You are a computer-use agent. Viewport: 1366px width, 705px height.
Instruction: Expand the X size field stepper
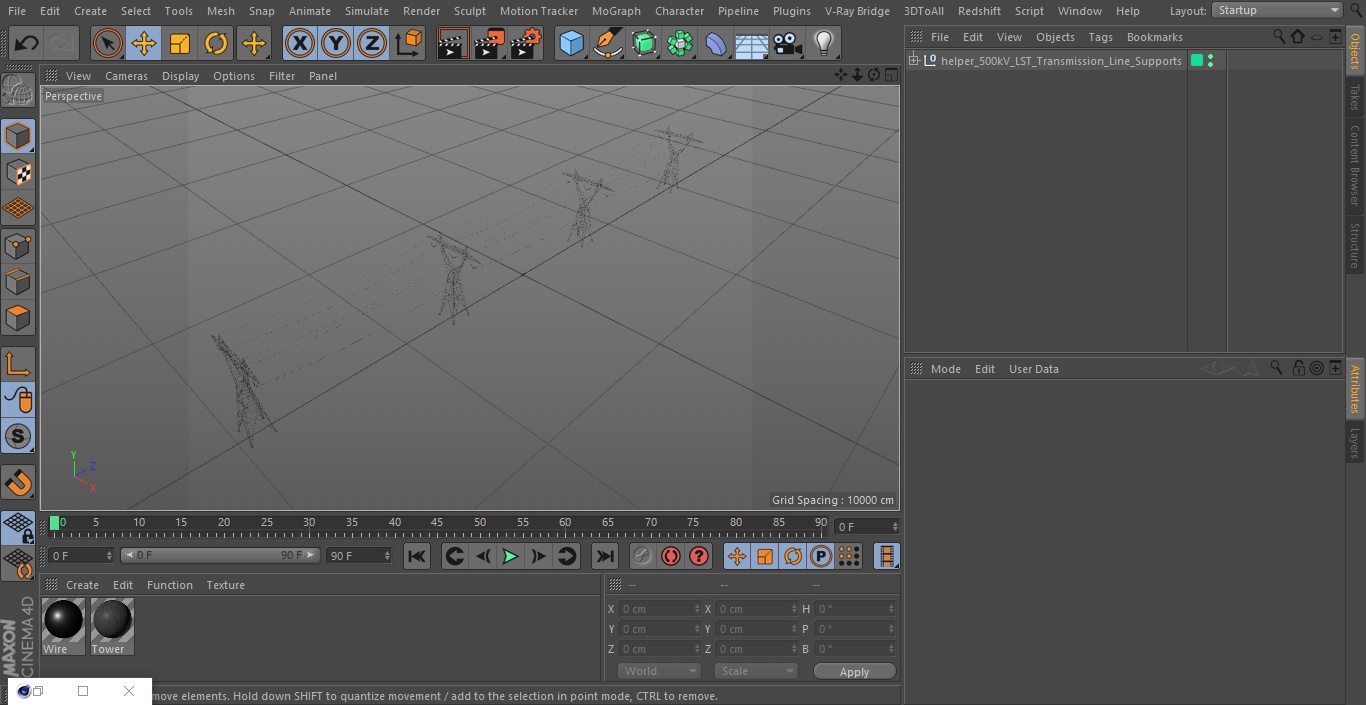[x=794, y=609]
